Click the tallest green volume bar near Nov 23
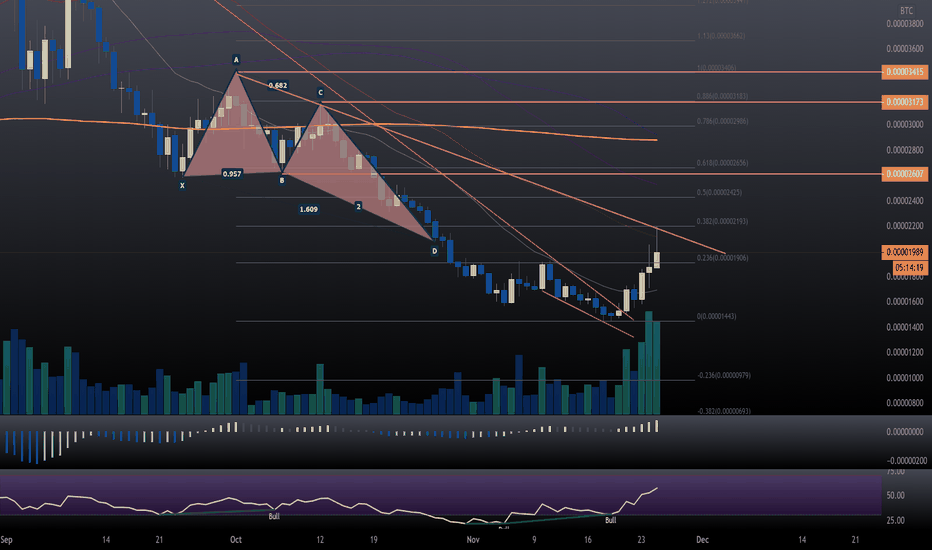Image resolution: width=932 pixels, height=550 pixels. (648, 363)
